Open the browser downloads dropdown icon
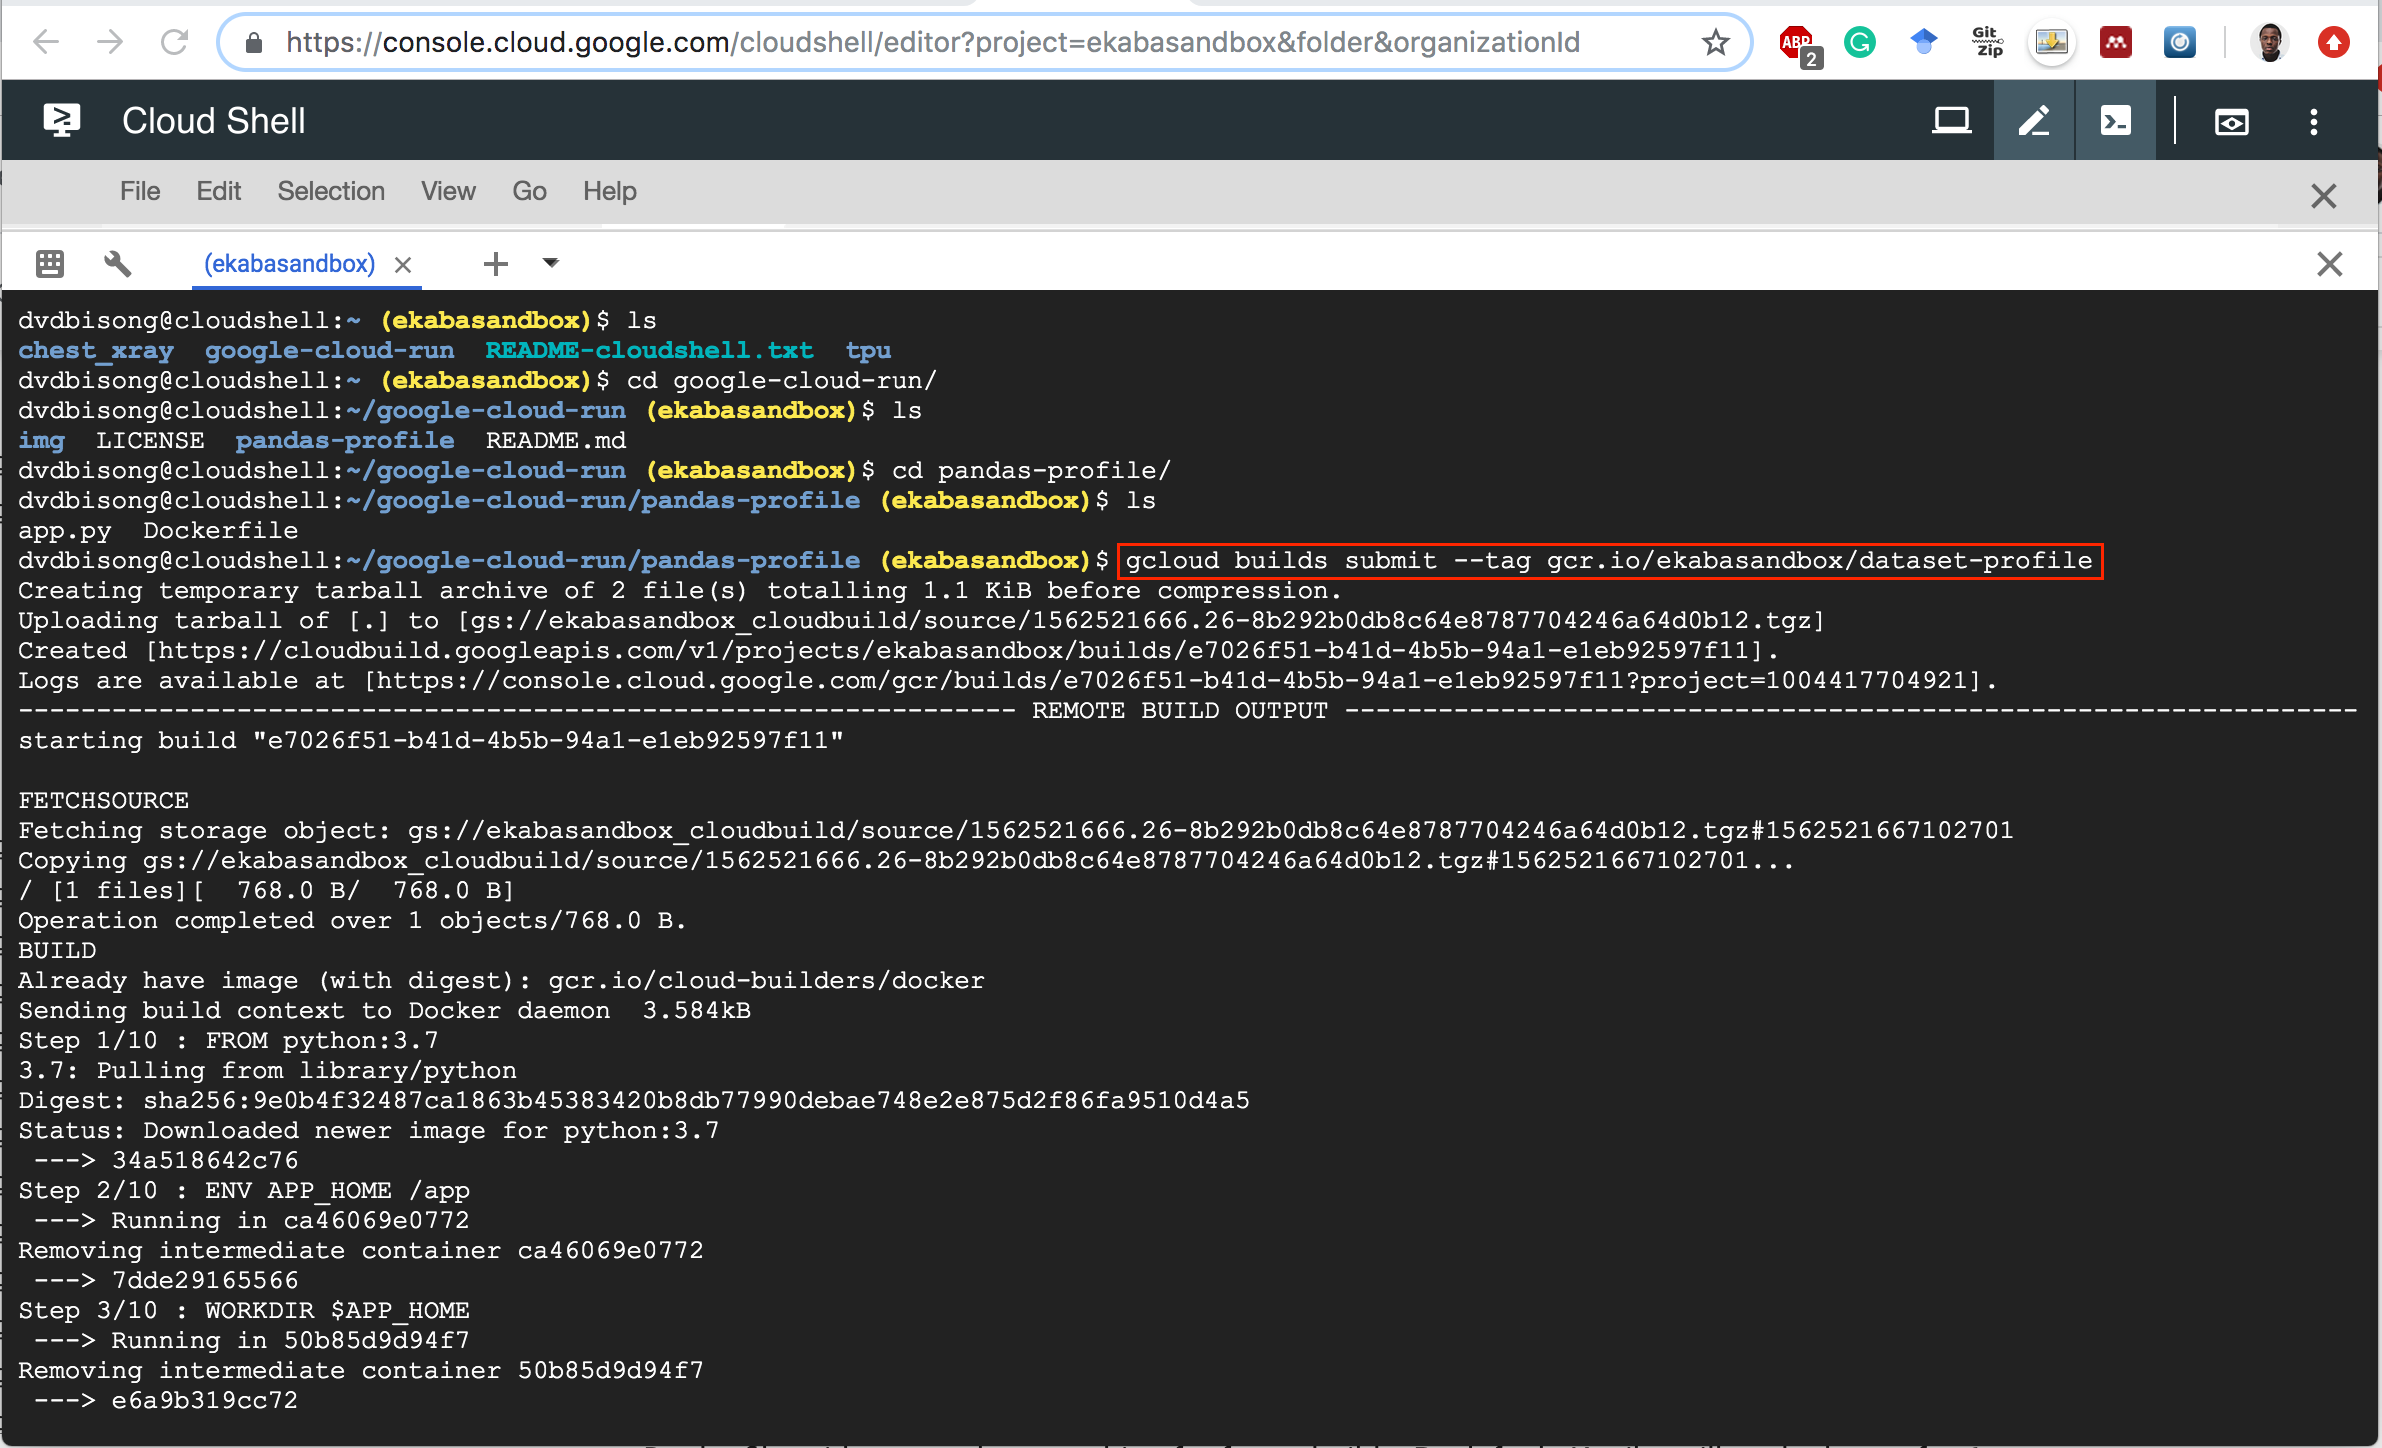Image resolution: width=2382 pixels, height=1448 pixels. pyautogui.click(x=2051, y=42)
